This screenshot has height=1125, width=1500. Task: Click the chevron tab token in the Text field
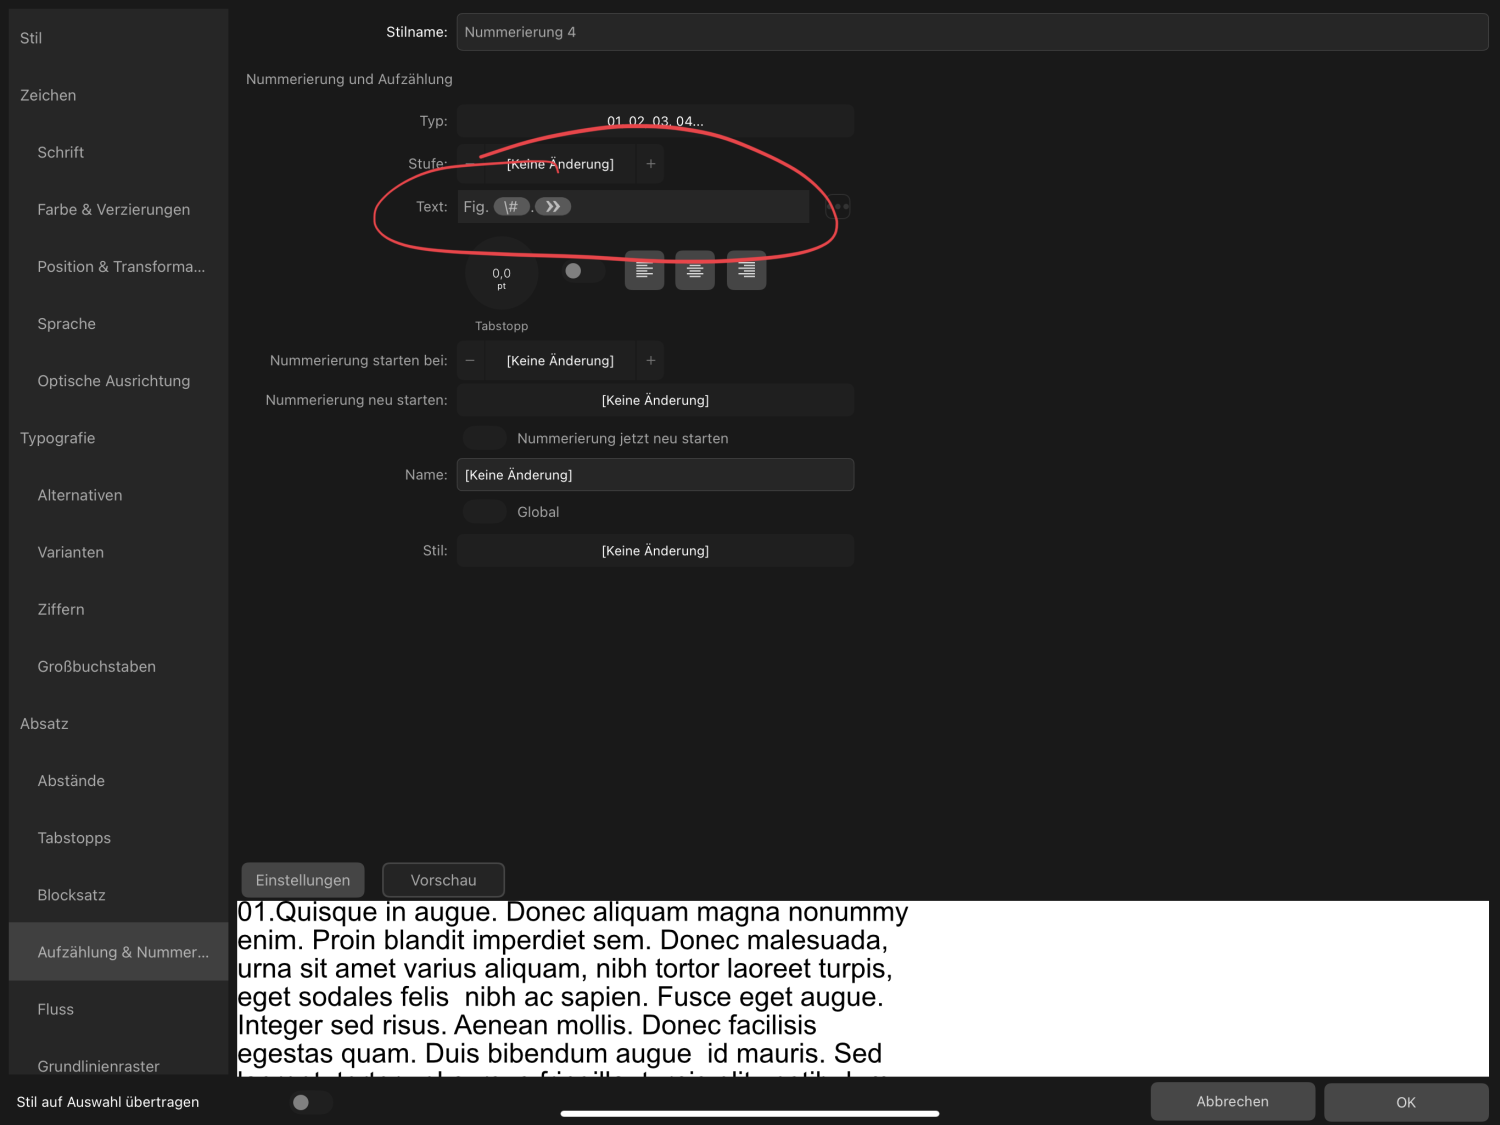(552, 206)
